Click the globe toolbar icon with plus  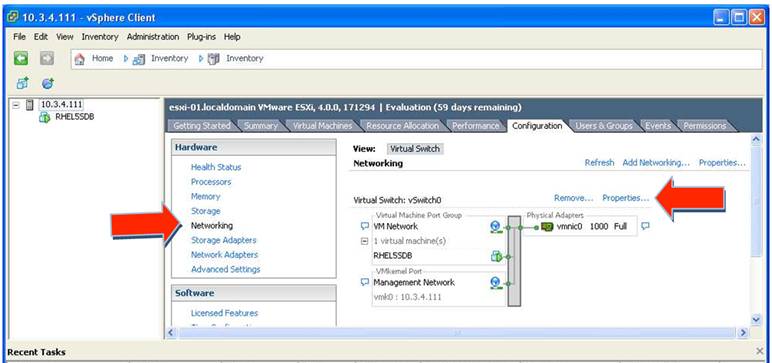(x=48, y=84)
